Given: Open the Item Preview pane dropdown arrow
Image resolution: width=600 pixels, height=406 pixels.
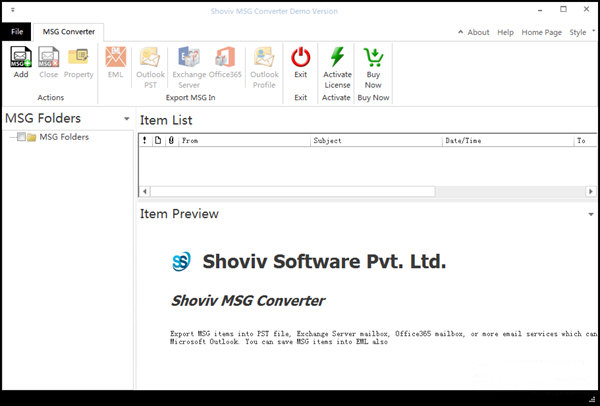Looking at the screenshot, I should tap(591, 214).
